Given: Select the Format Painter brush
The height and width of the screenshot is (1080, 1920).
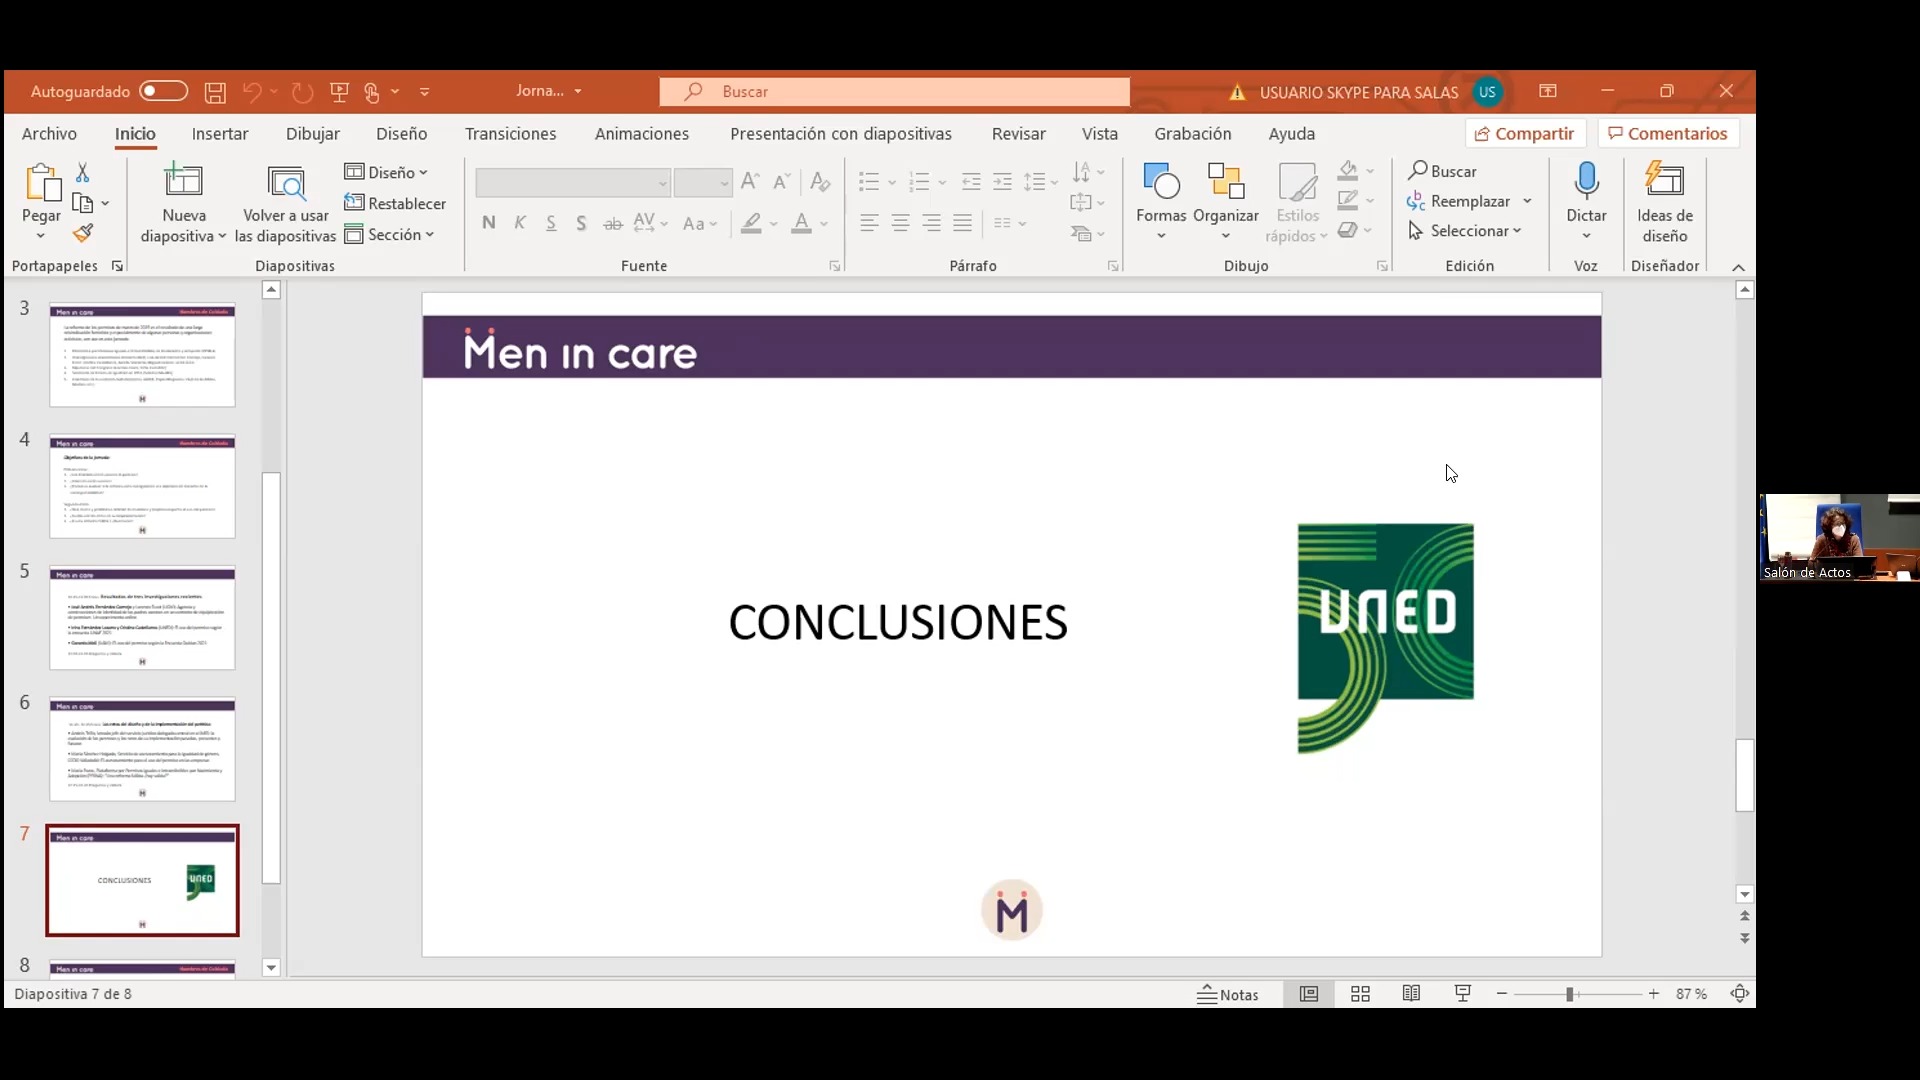Looking at the screenshot, I should point(83,234).
